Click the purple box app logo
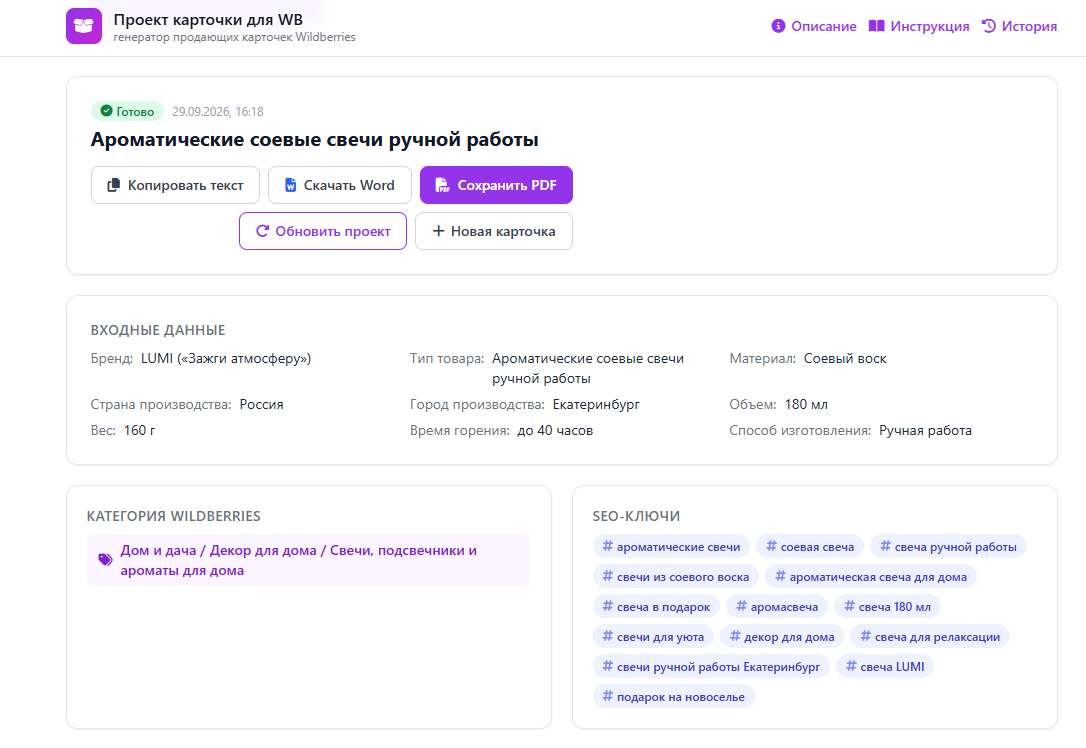The image size is (1086, 748). (84, 26)
